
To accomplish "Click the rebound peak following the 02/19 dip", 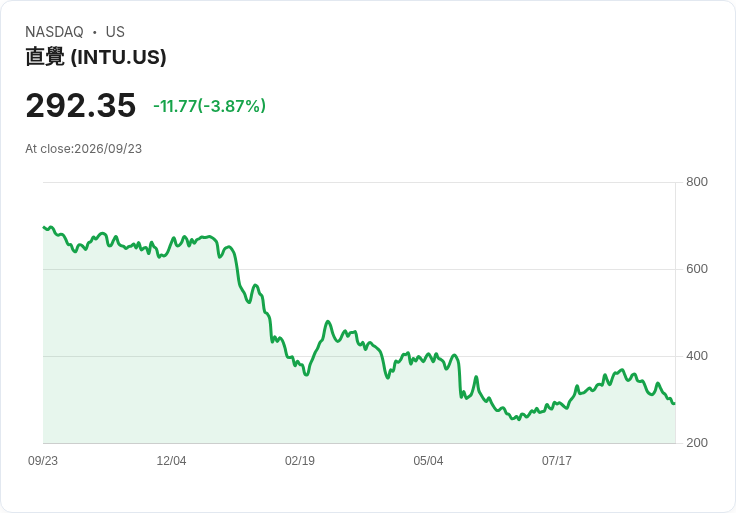I will (328, 322).
